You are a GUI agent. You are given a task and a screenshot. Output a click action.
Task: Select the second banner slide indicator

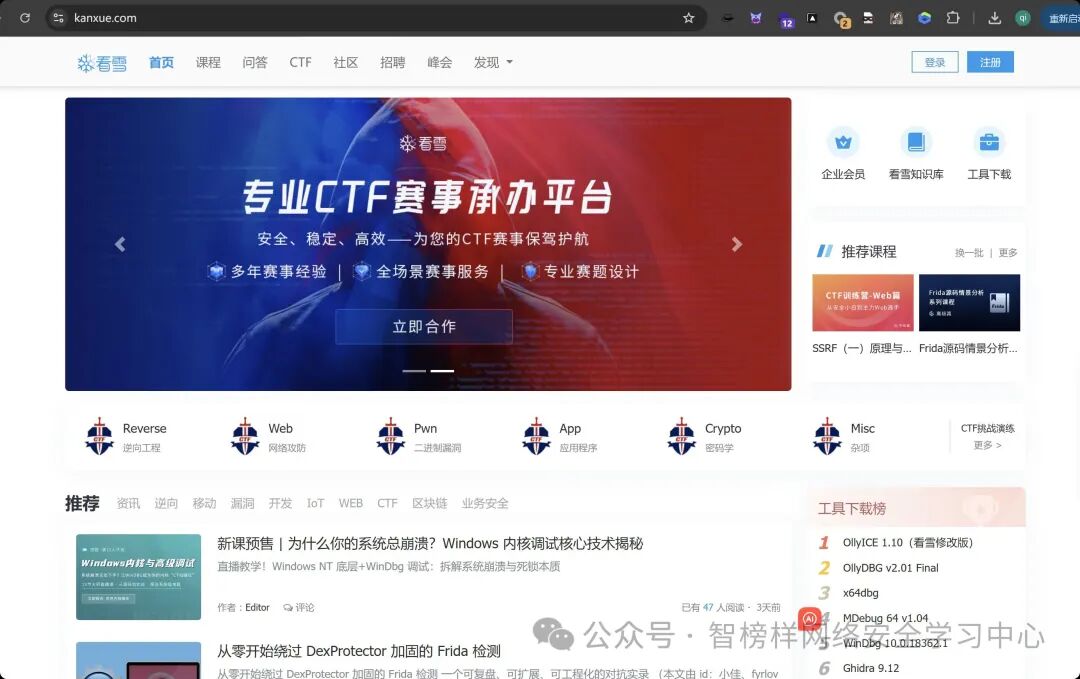coord(442,370)
